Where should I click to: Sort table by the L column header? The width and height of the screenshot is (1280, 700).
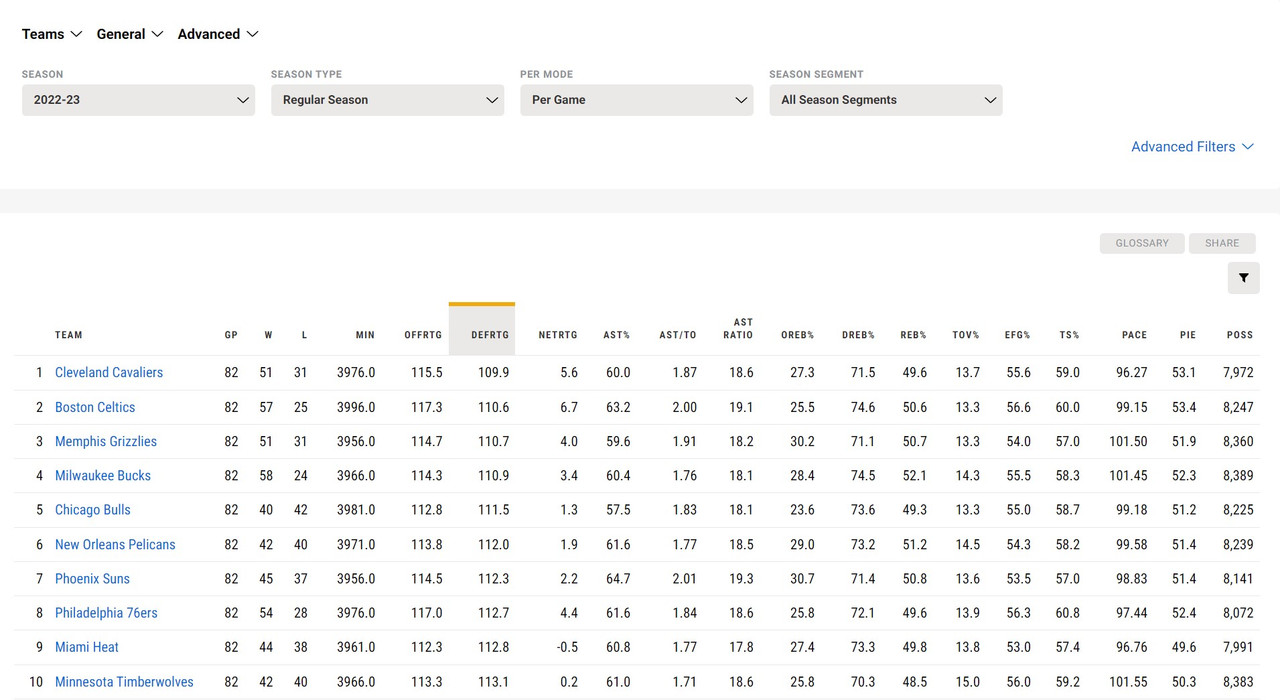tap(304, 335)
